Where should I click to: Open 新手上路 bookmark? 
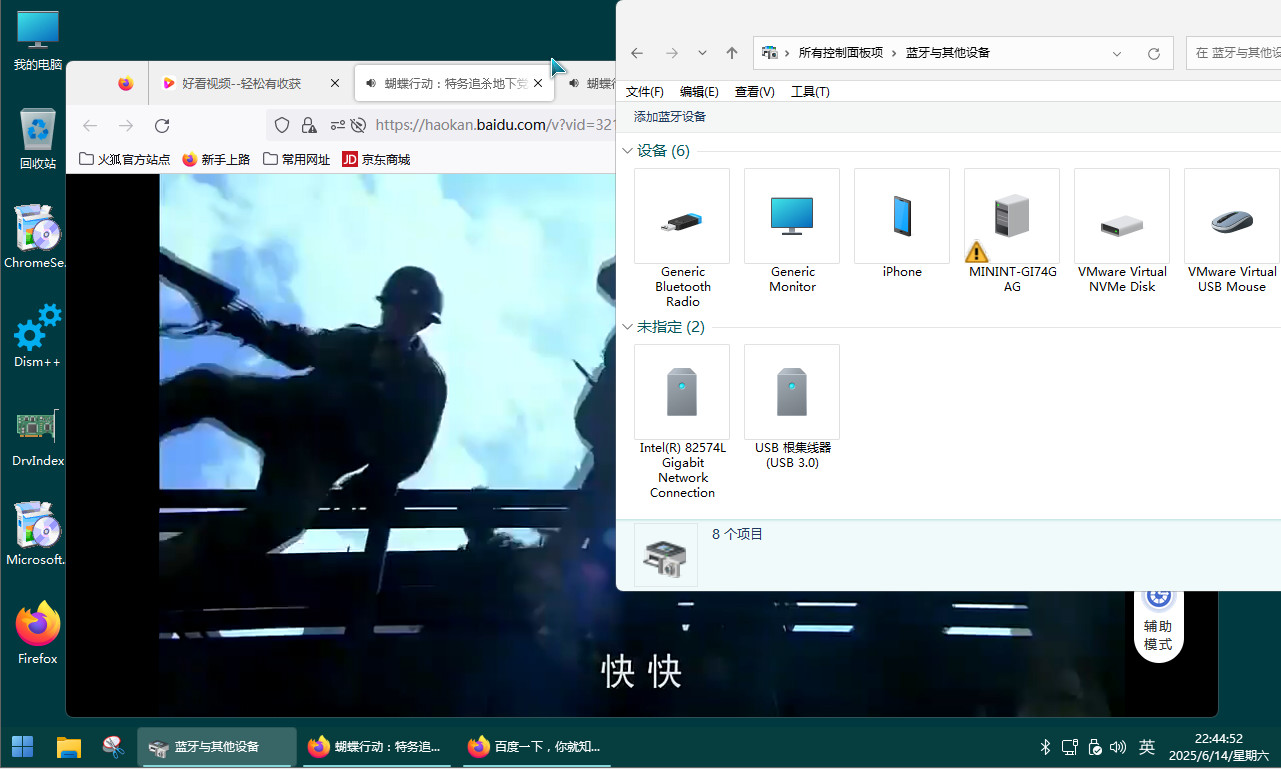pos(216,159)
